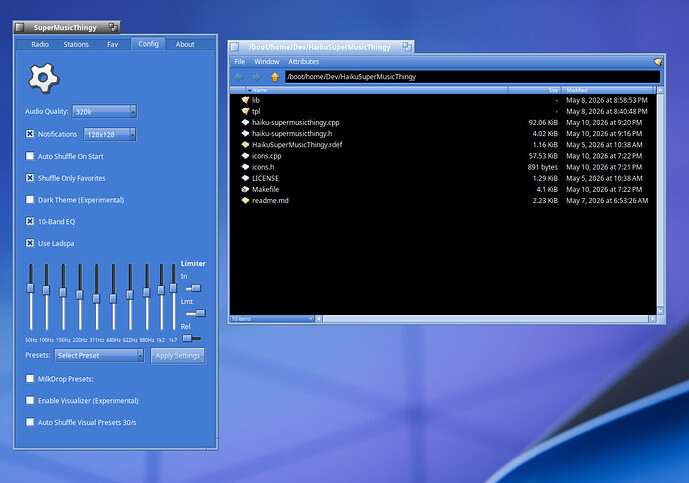This screenshot has width=689, height=483.
Task: Enable Auto Shuffle On Start
Action: (30, 156)
